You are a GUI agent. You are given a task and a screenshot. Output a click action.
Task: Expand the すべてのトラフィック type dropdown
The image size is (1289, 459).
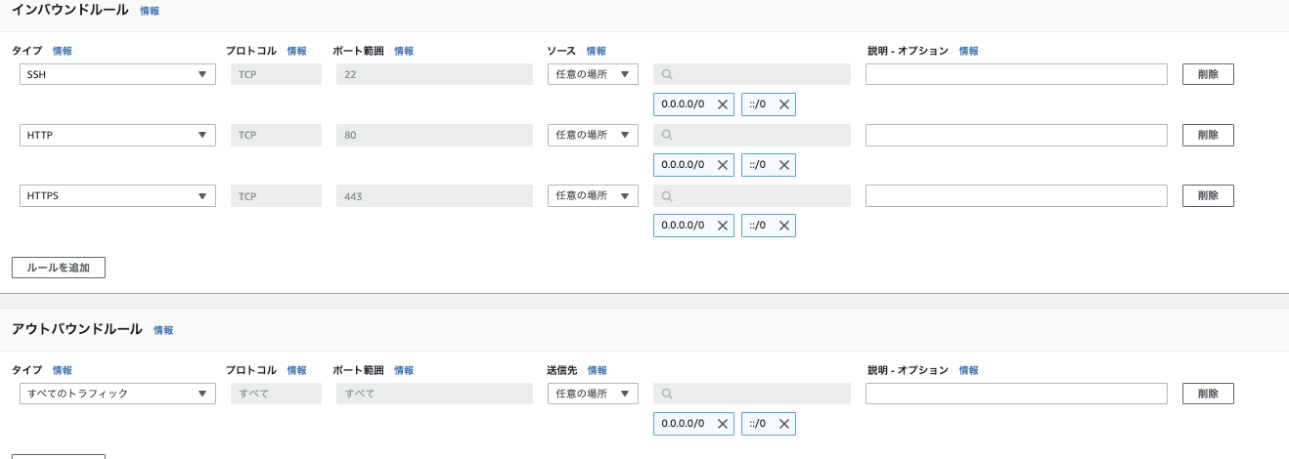pyautogui.click(x=118, y=394)
